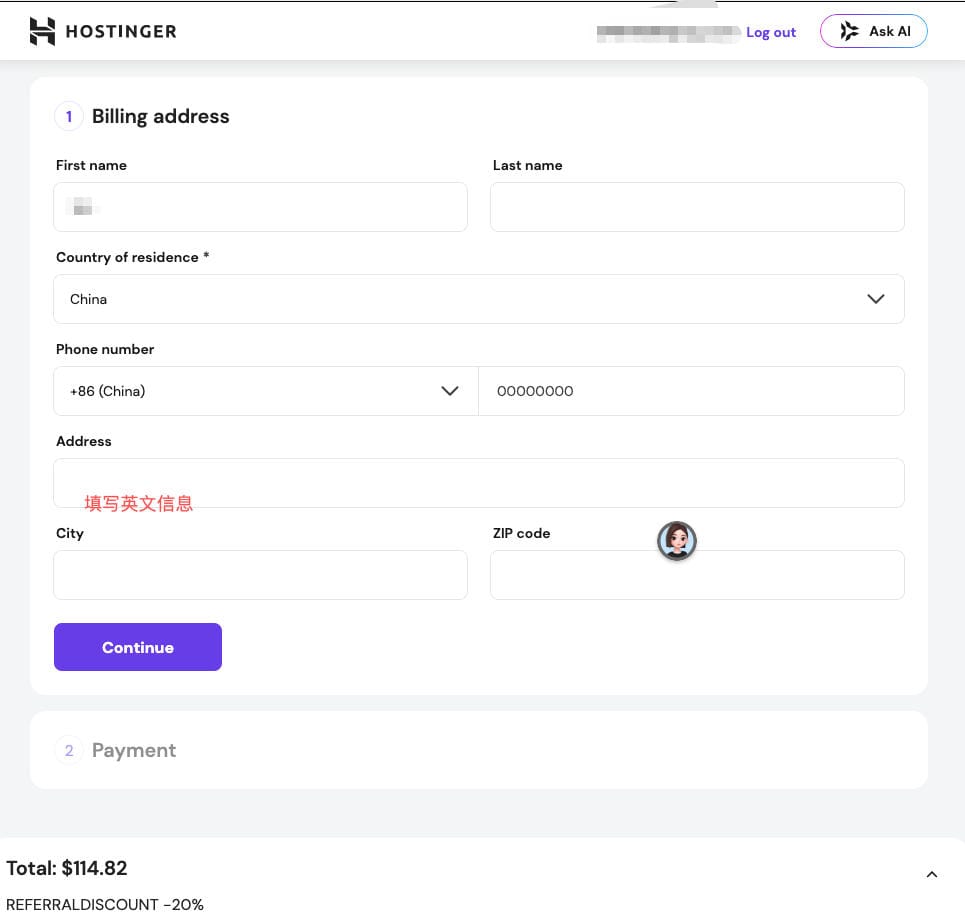Click the step 1 circle badge
This screenshot has width=965, height=914.
point(69,116)
